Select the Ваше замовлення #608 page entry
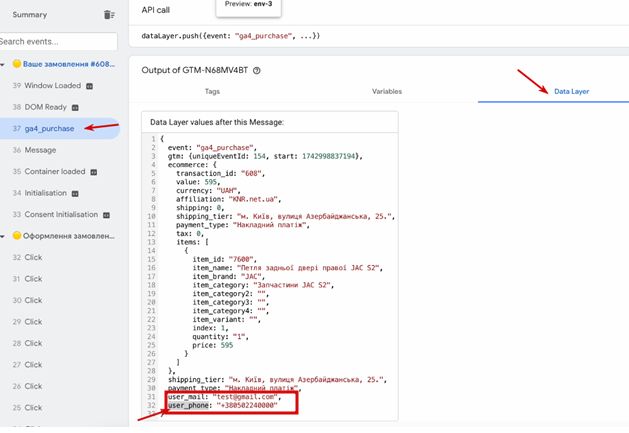The image size is (629, 433). point(69,64)
